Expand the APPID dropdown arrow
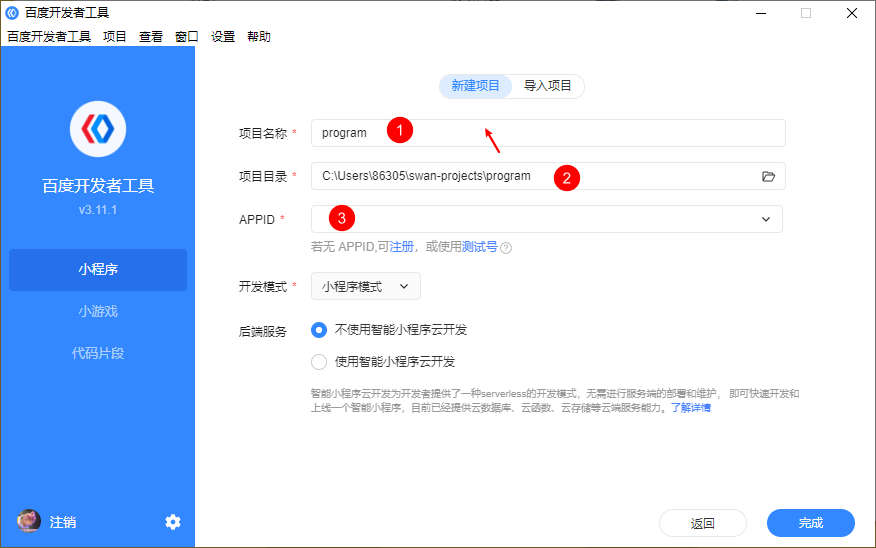 coord(766,220)
